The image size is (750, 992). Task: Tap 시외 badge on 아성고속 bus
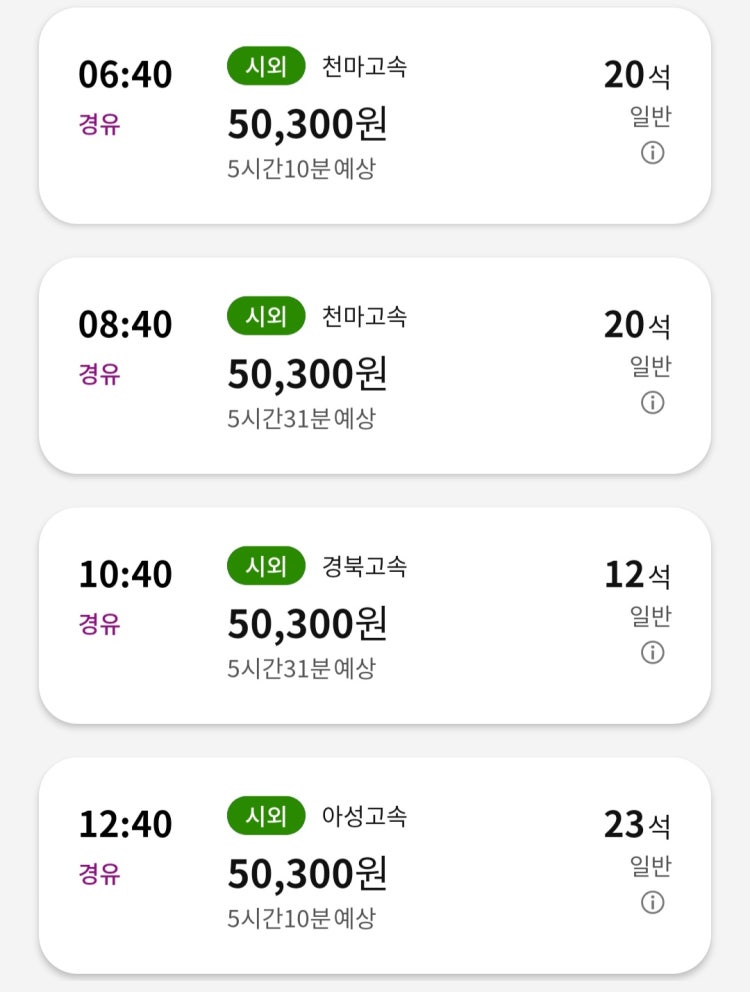click(266, 817)
